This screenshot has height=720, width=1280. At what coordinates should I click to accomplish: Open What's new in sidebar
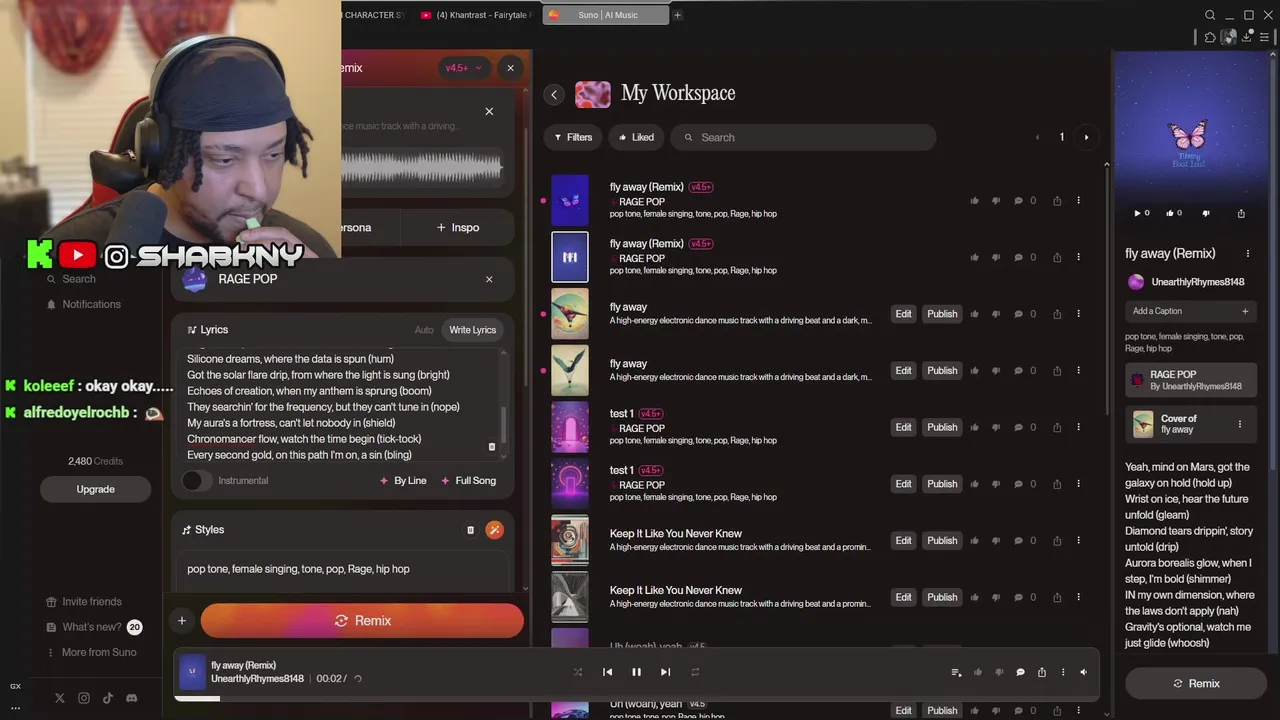click(93, 627)
